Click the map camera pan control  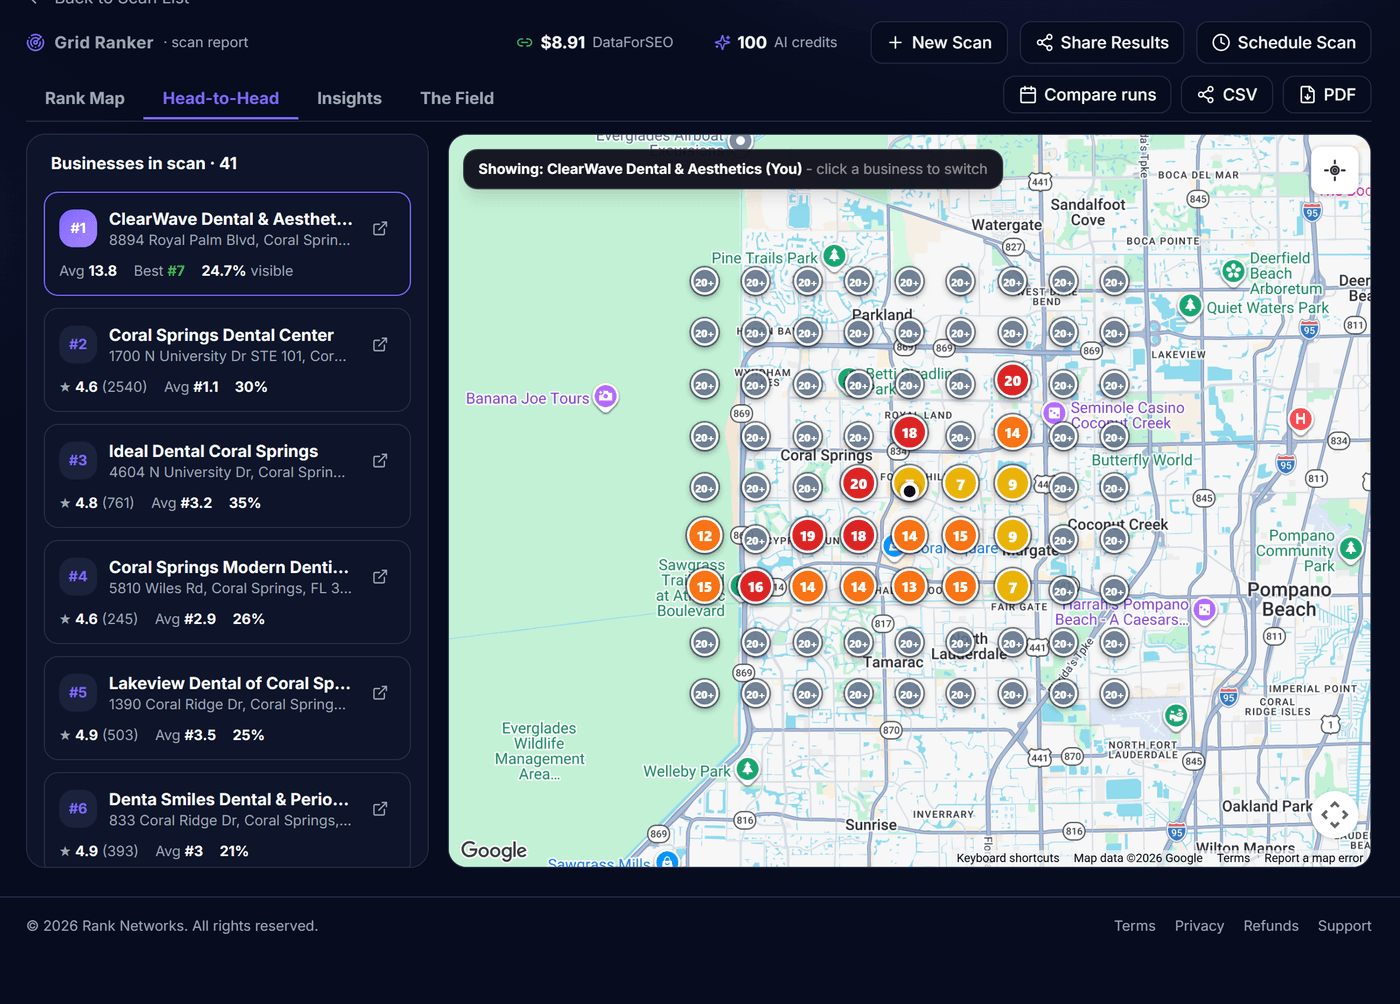point(1335,815)
